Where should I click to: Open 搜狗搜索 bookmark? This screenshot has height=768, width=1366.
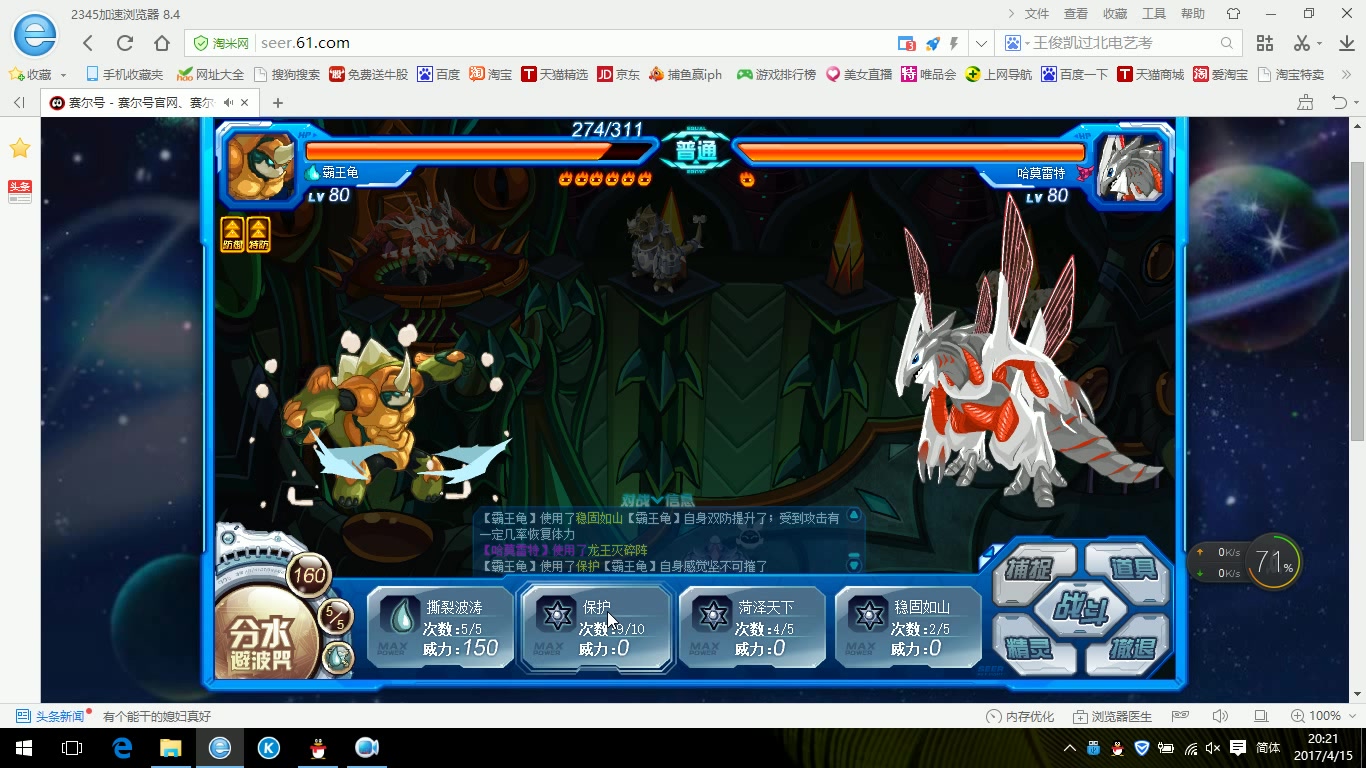tap(287, 75)
